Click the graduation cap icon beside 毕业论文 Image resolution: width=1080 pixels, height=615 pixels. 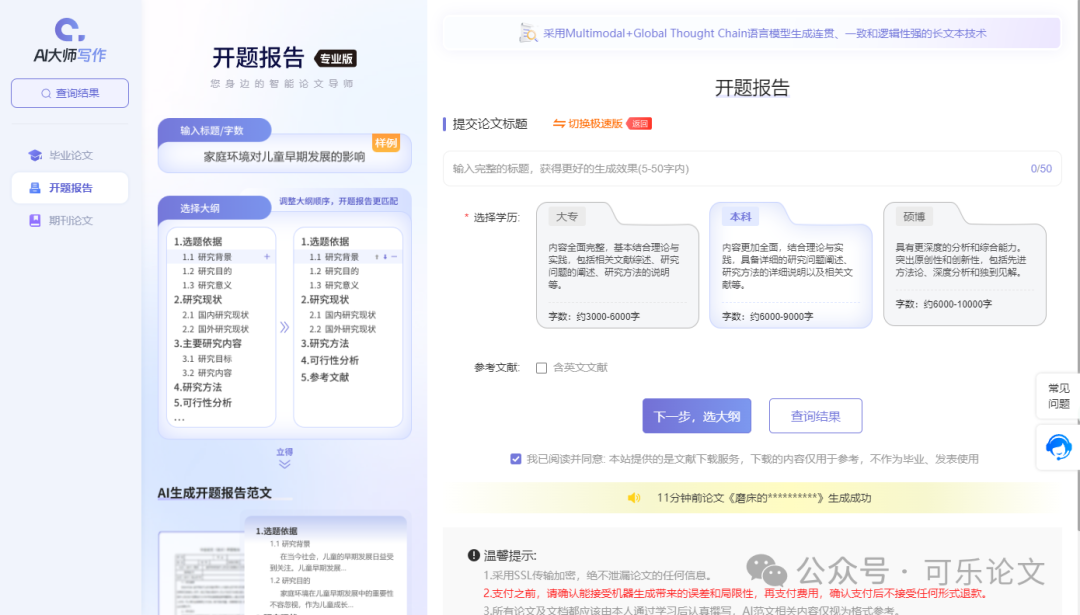click(35, 156)
